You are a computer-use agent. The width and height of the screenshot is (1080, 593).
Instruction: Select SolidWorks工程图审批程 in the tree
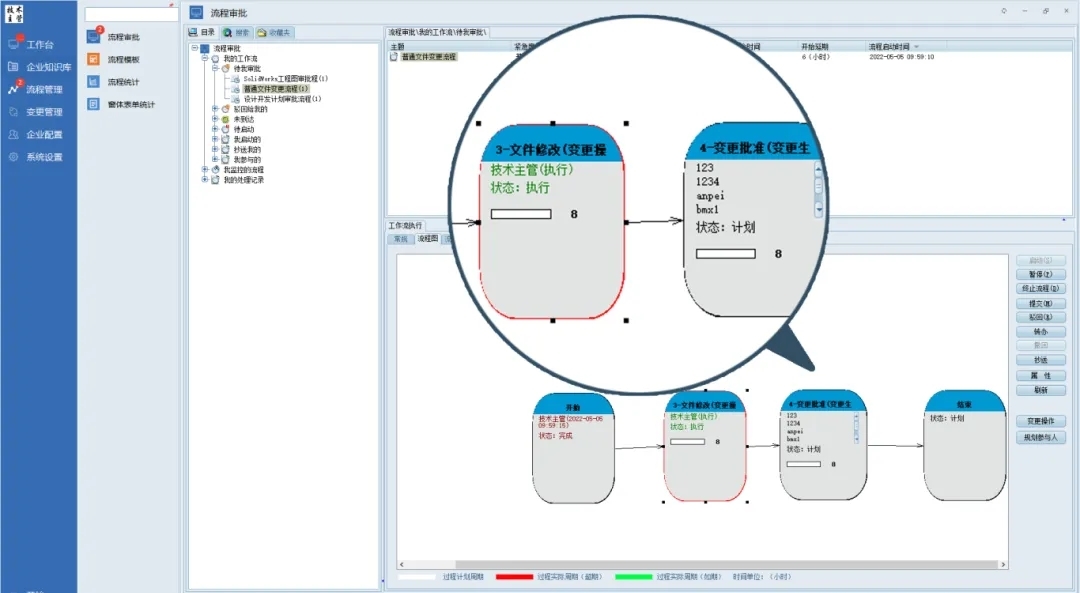click(285, 78)
